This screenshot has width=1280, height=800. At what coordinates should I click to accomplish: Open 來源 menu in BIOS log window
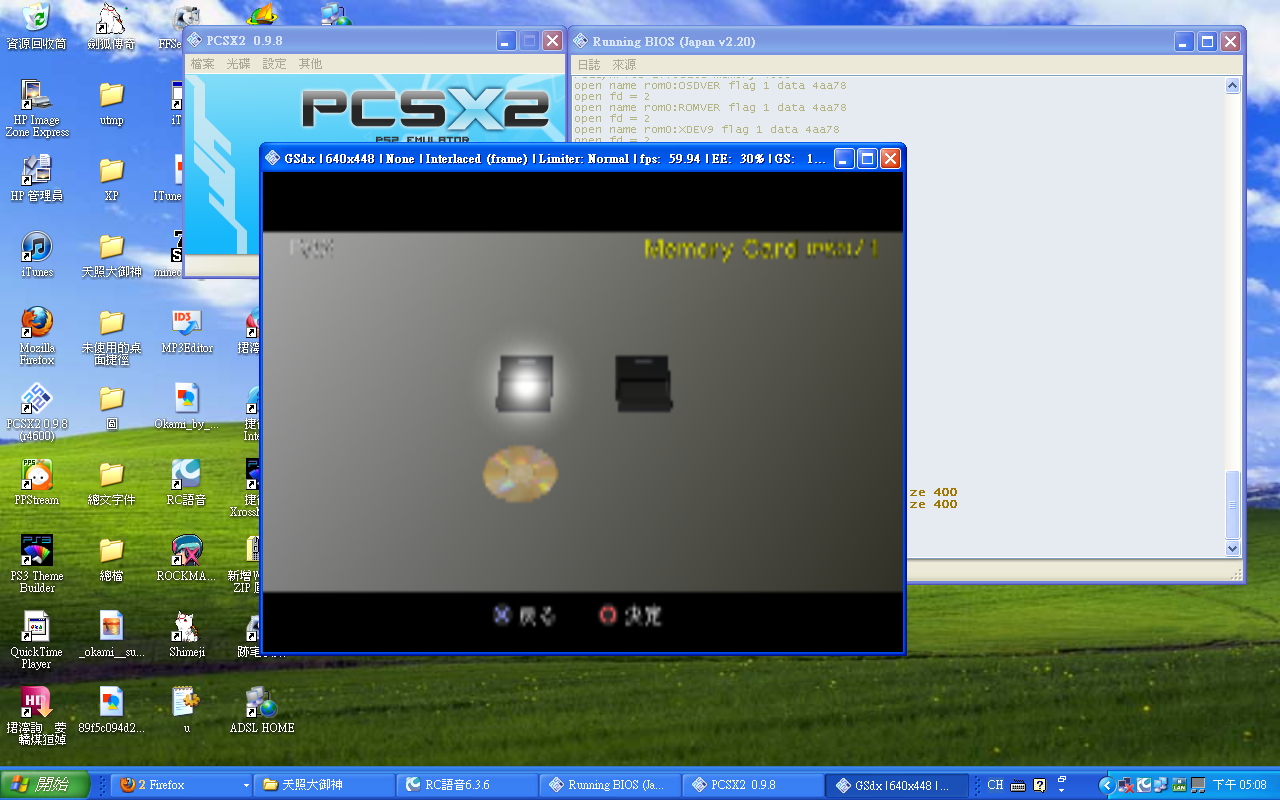click(624, 64)
